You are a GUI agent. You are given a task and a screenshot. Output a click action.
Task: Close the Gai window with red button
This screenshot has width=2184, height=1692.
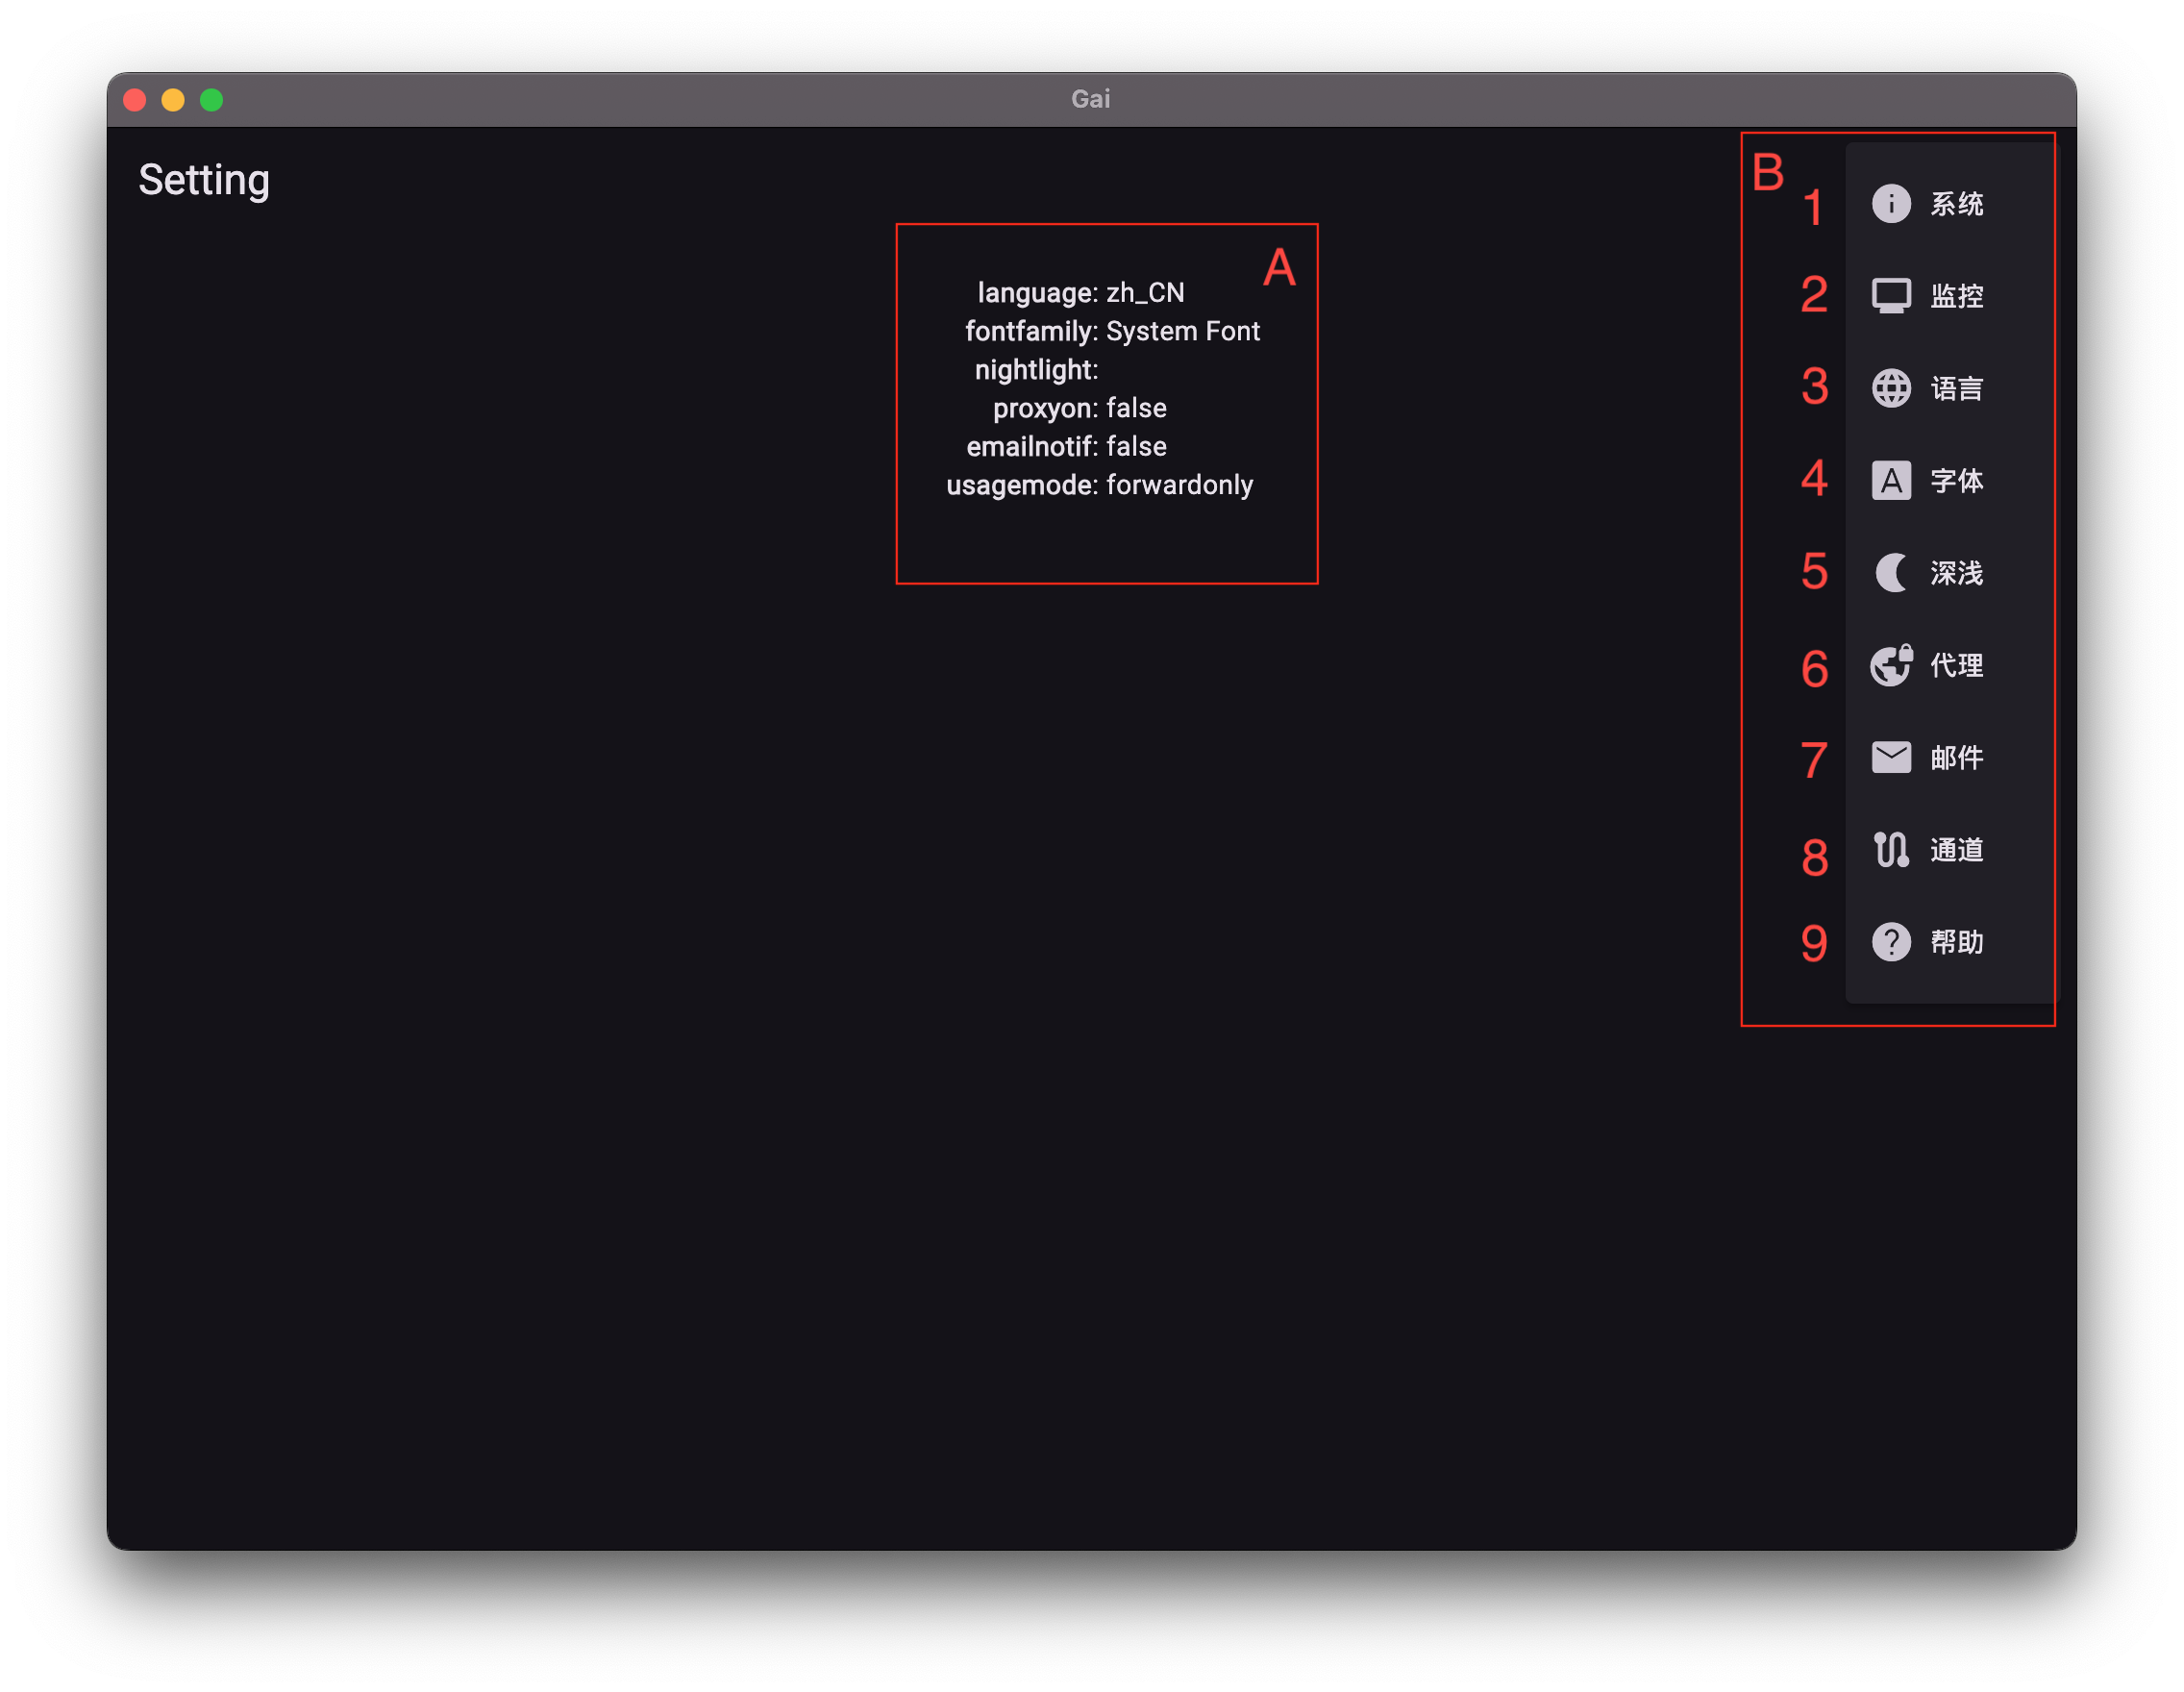135,100
